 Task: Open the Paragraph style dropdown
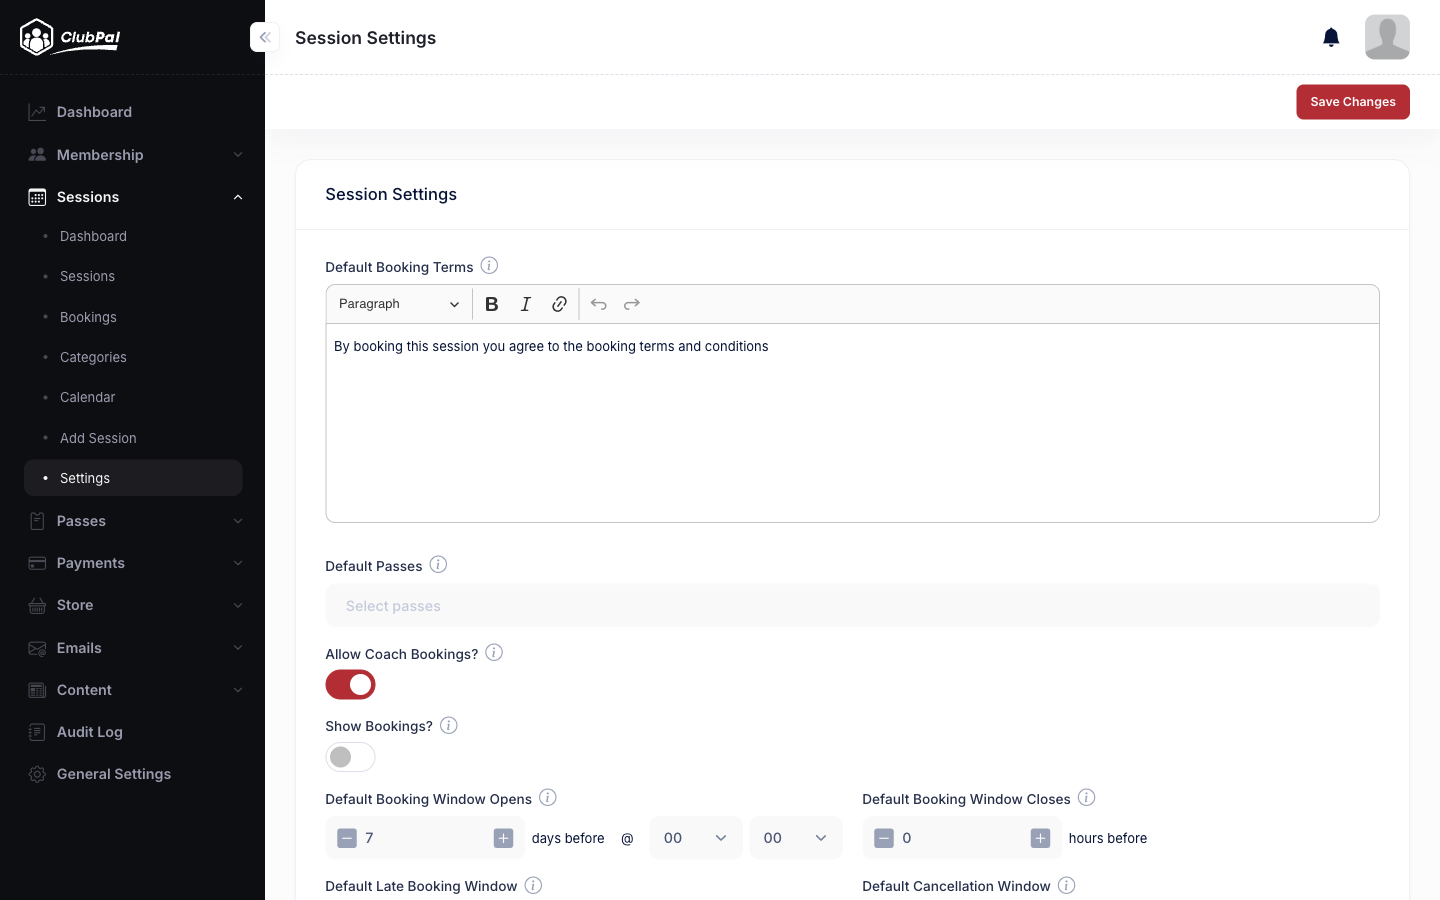click(398, 304)
